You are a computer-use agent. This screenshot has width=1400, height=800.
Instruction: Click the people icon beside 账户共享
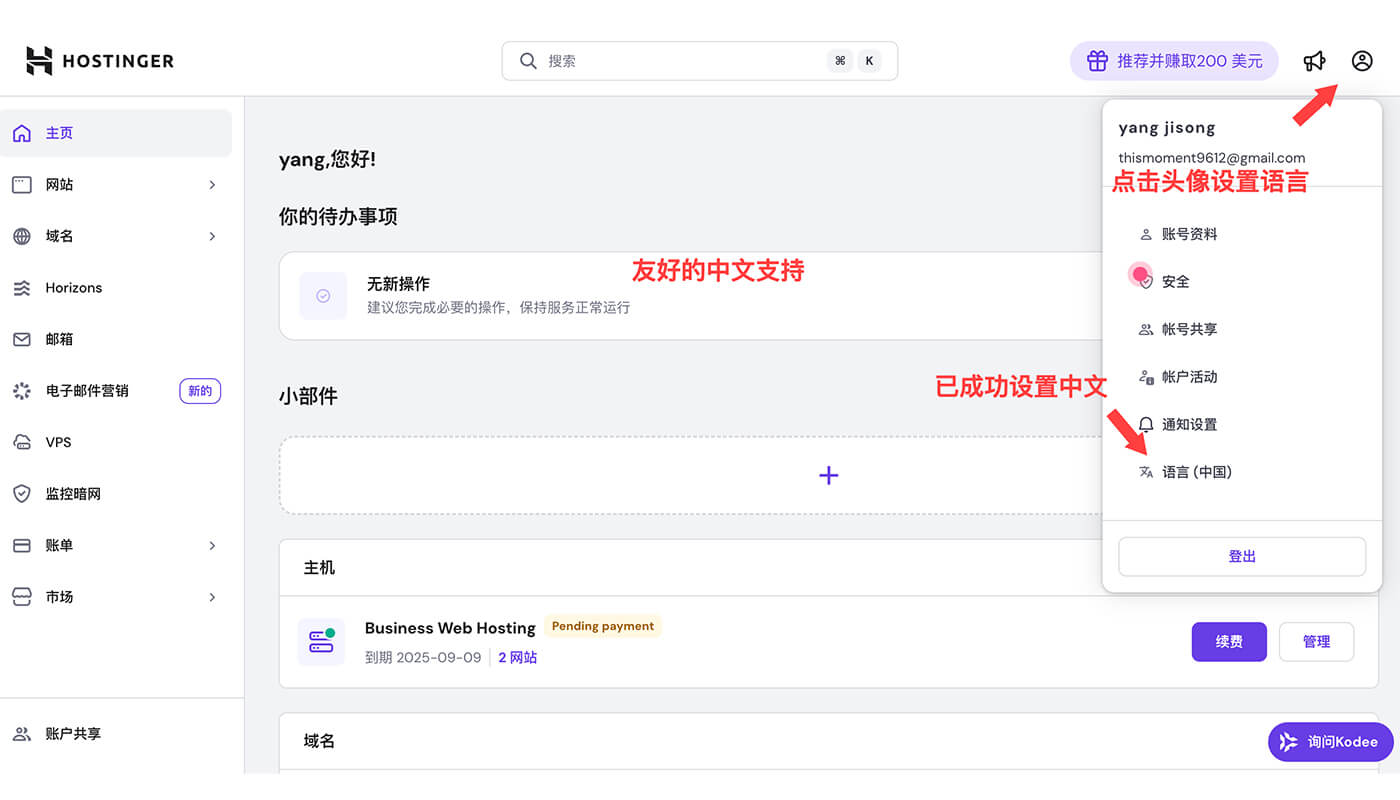22,734
